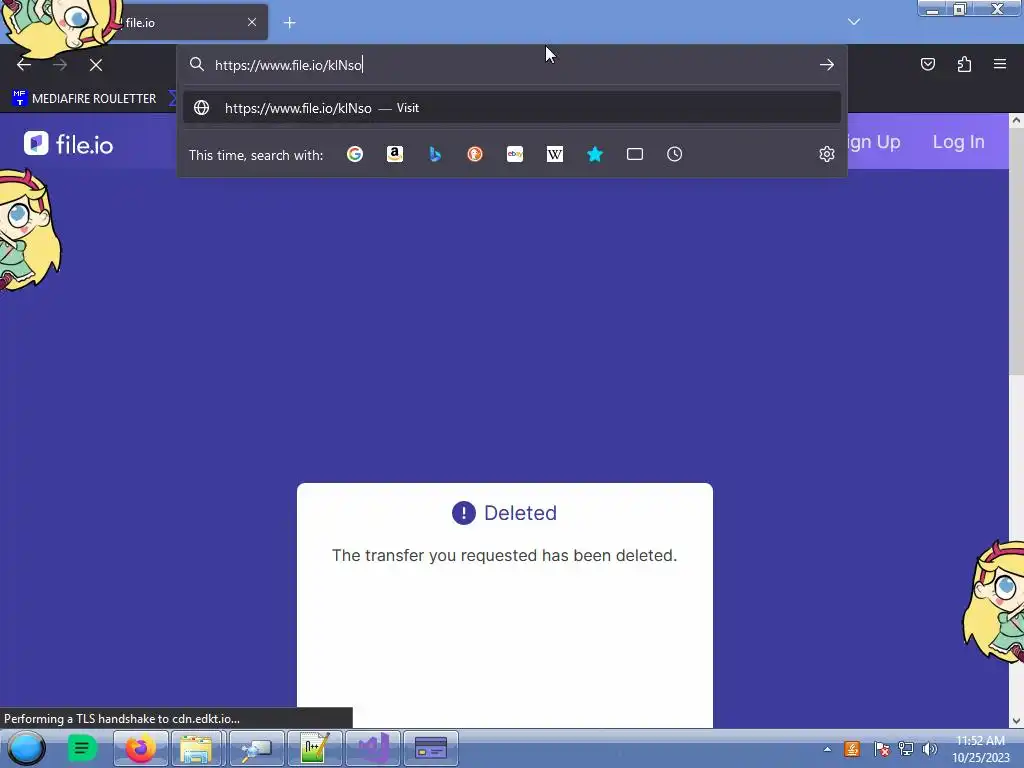
Task: Search bookmarks using the star icon
Action: [x=595, y=154]
